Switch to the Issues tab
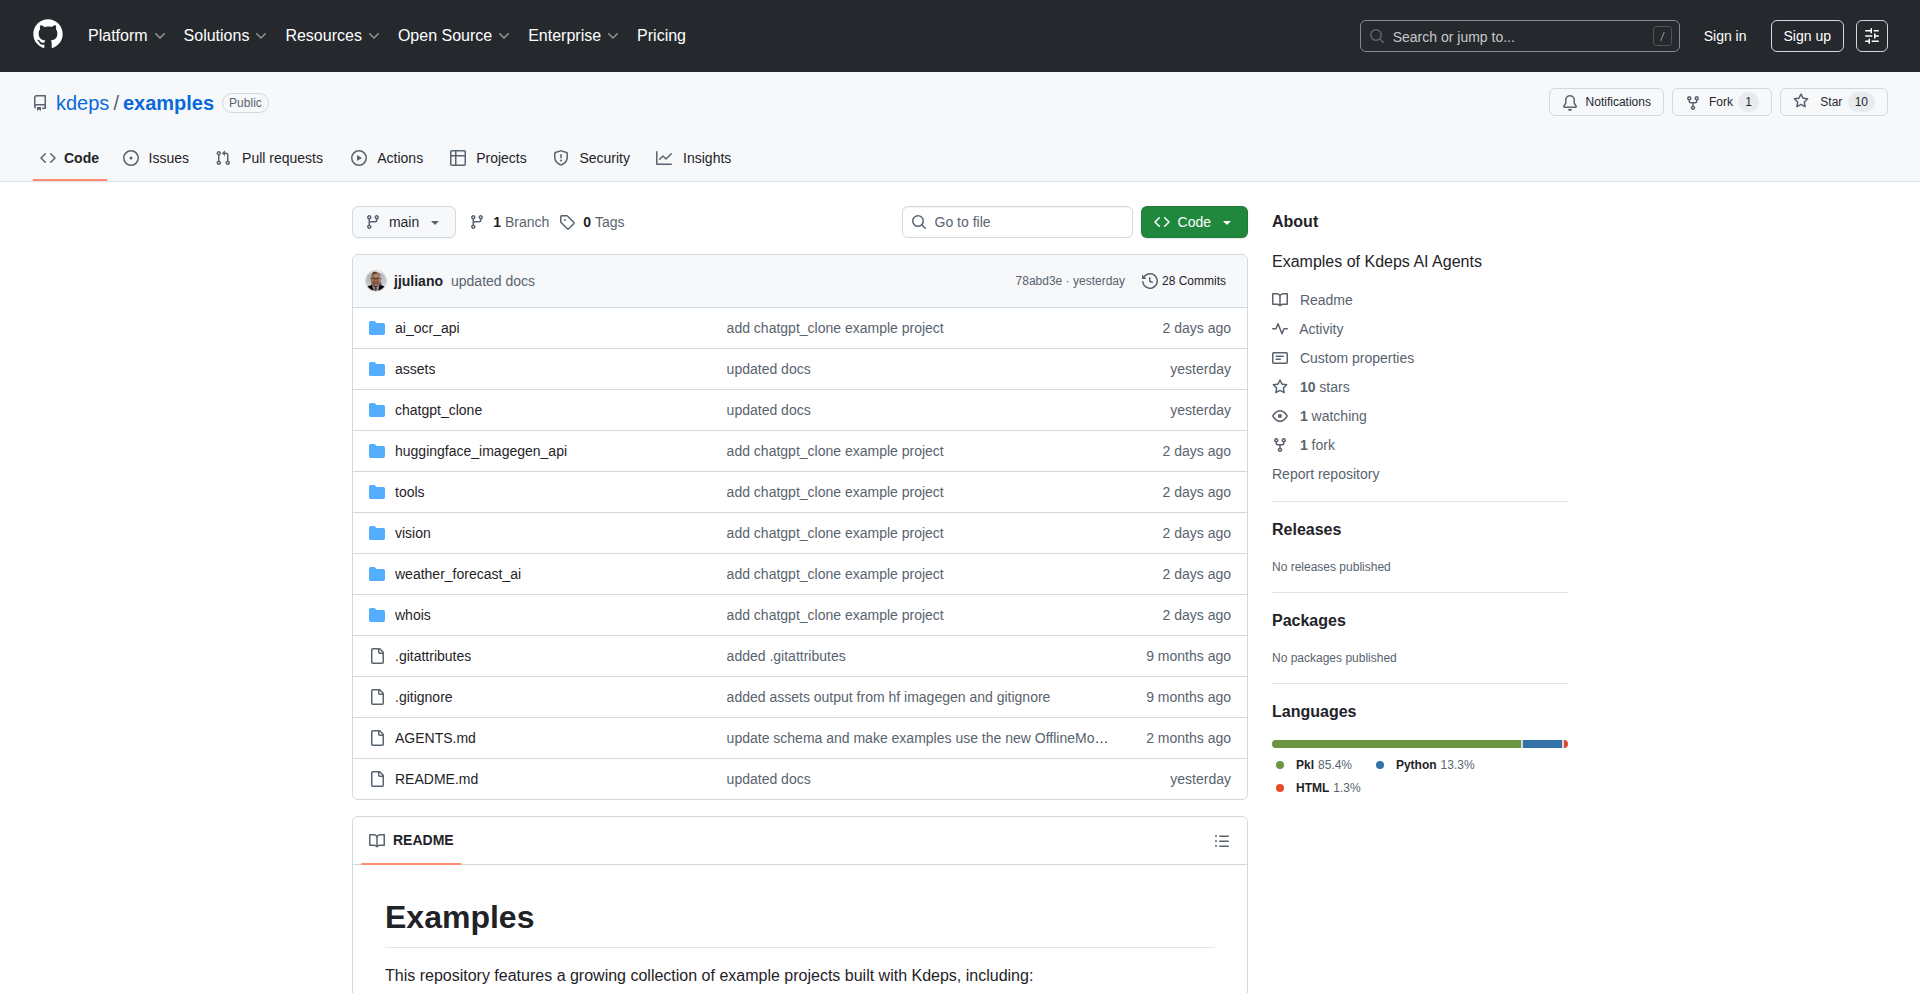1920x993 pixels. pos(156,158)
